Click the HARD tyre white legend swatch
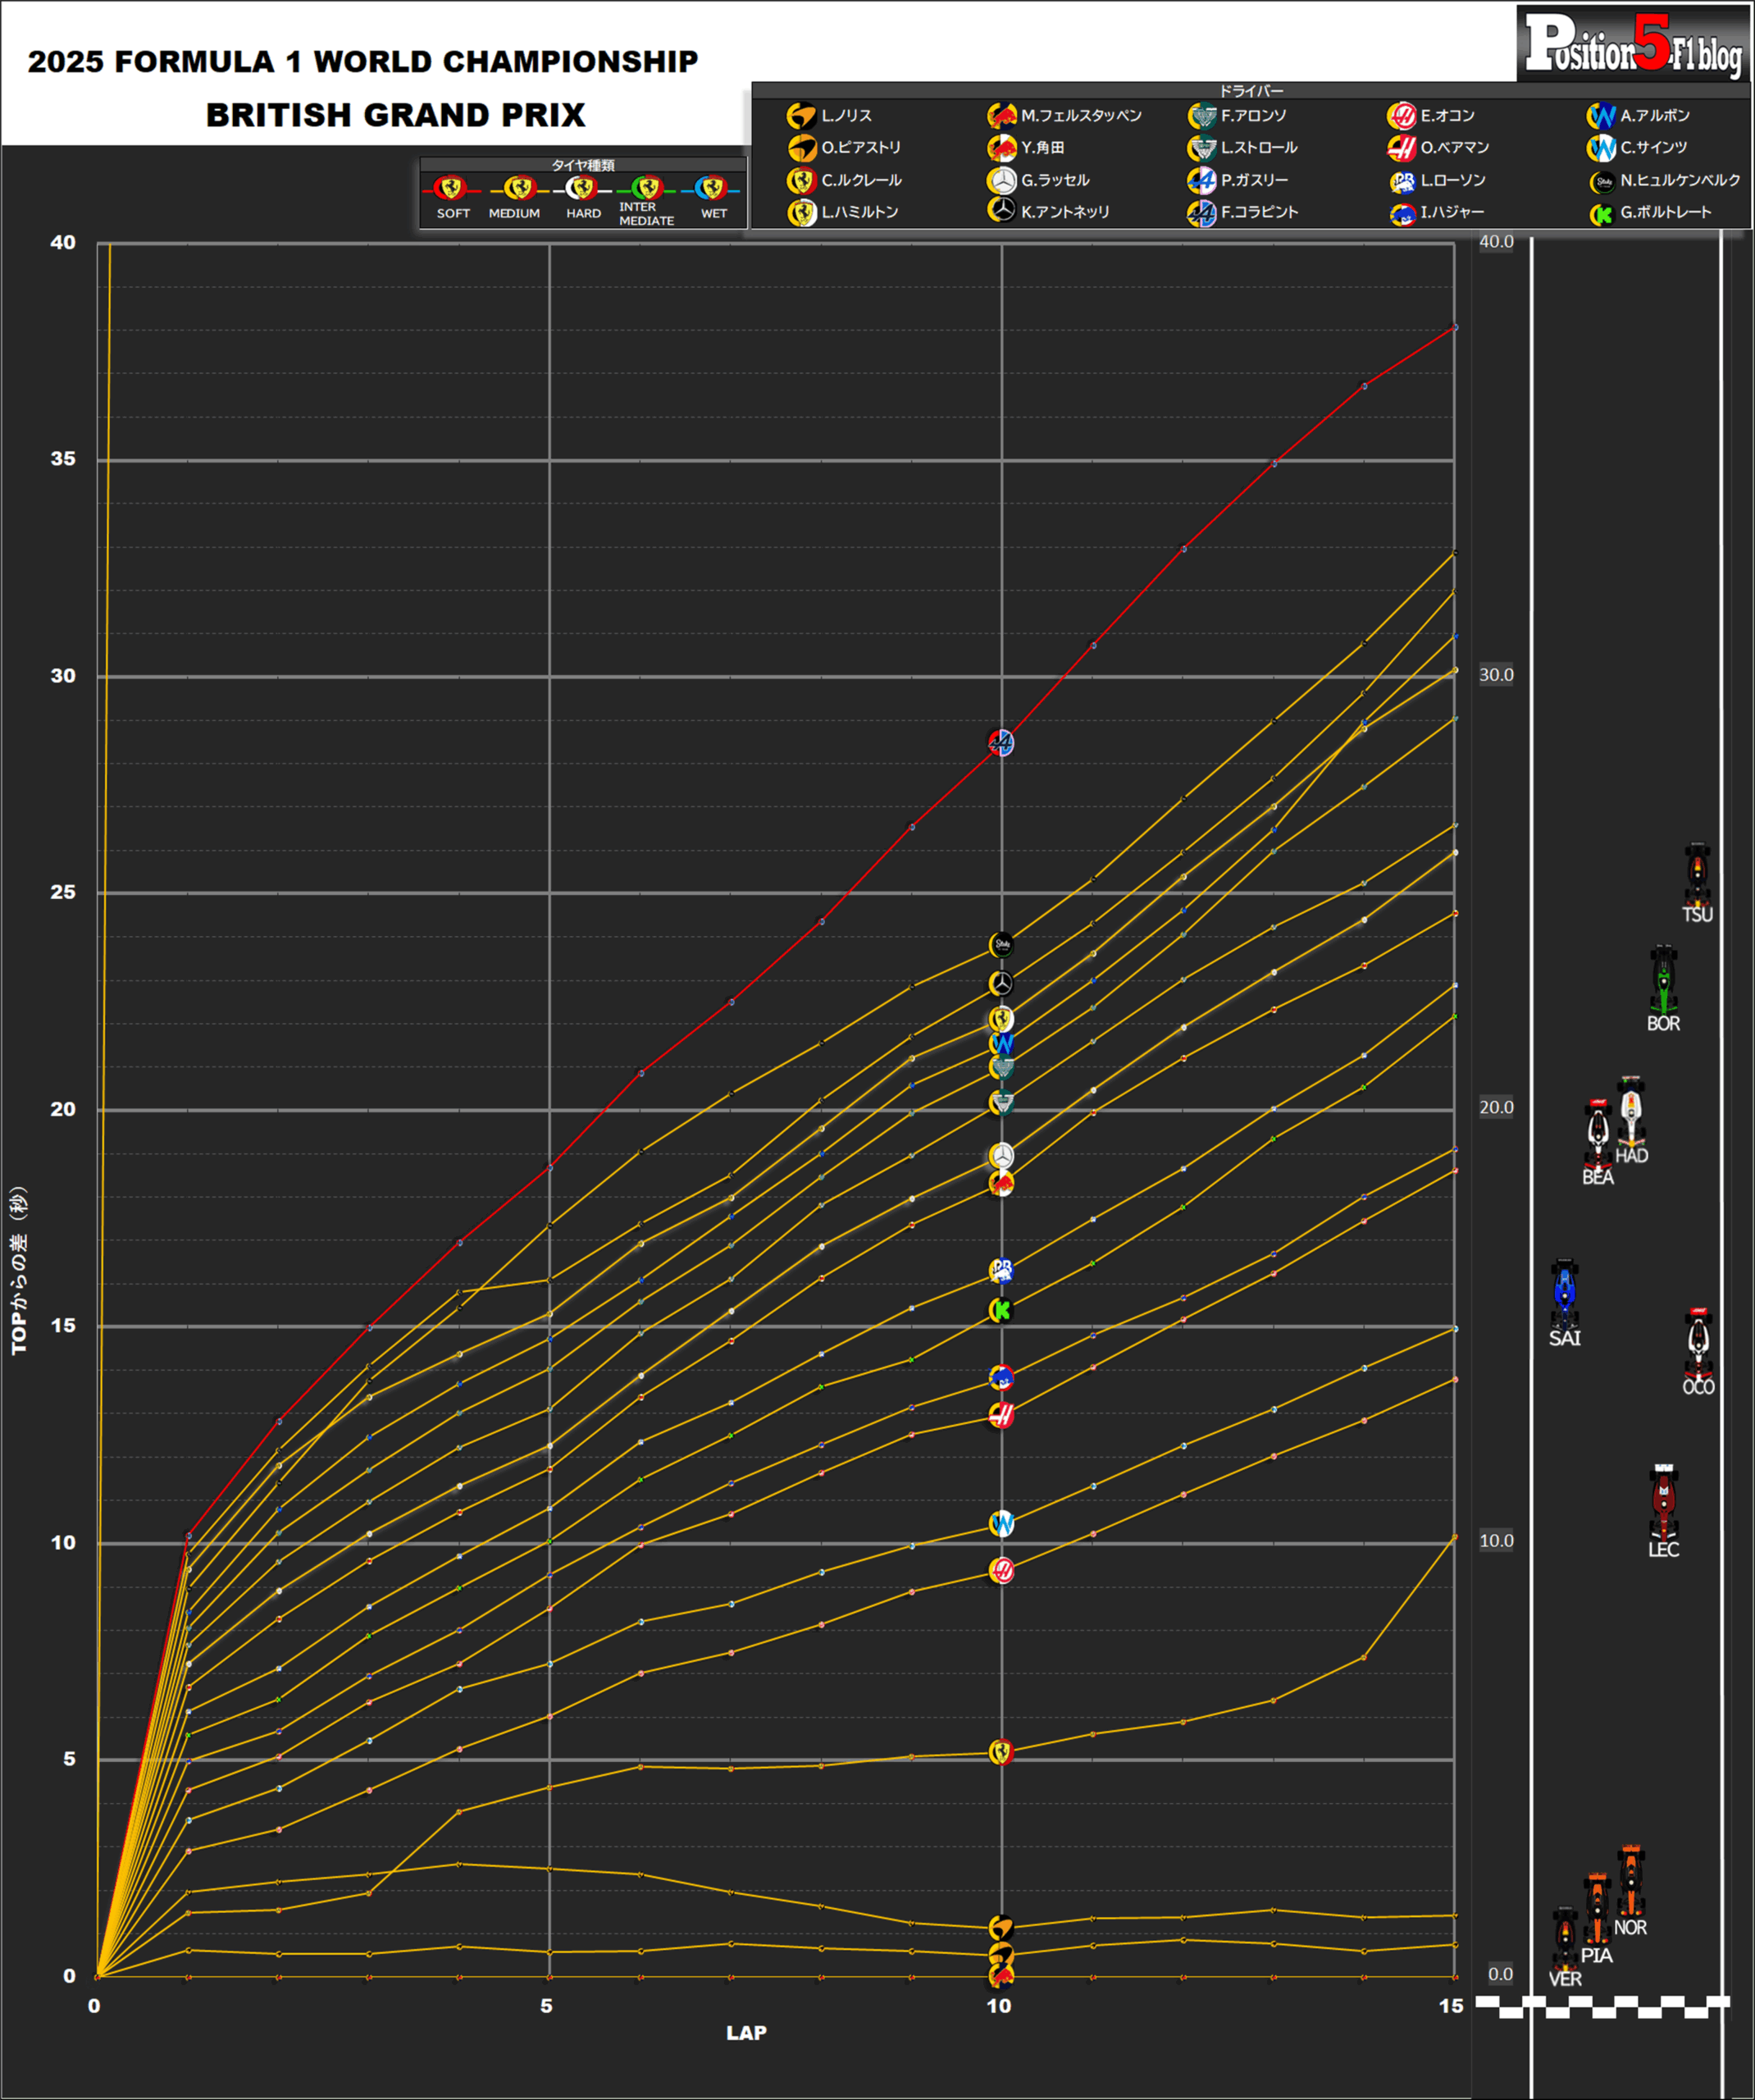This screenshot has height=2100, width=1755. [582, 189]
